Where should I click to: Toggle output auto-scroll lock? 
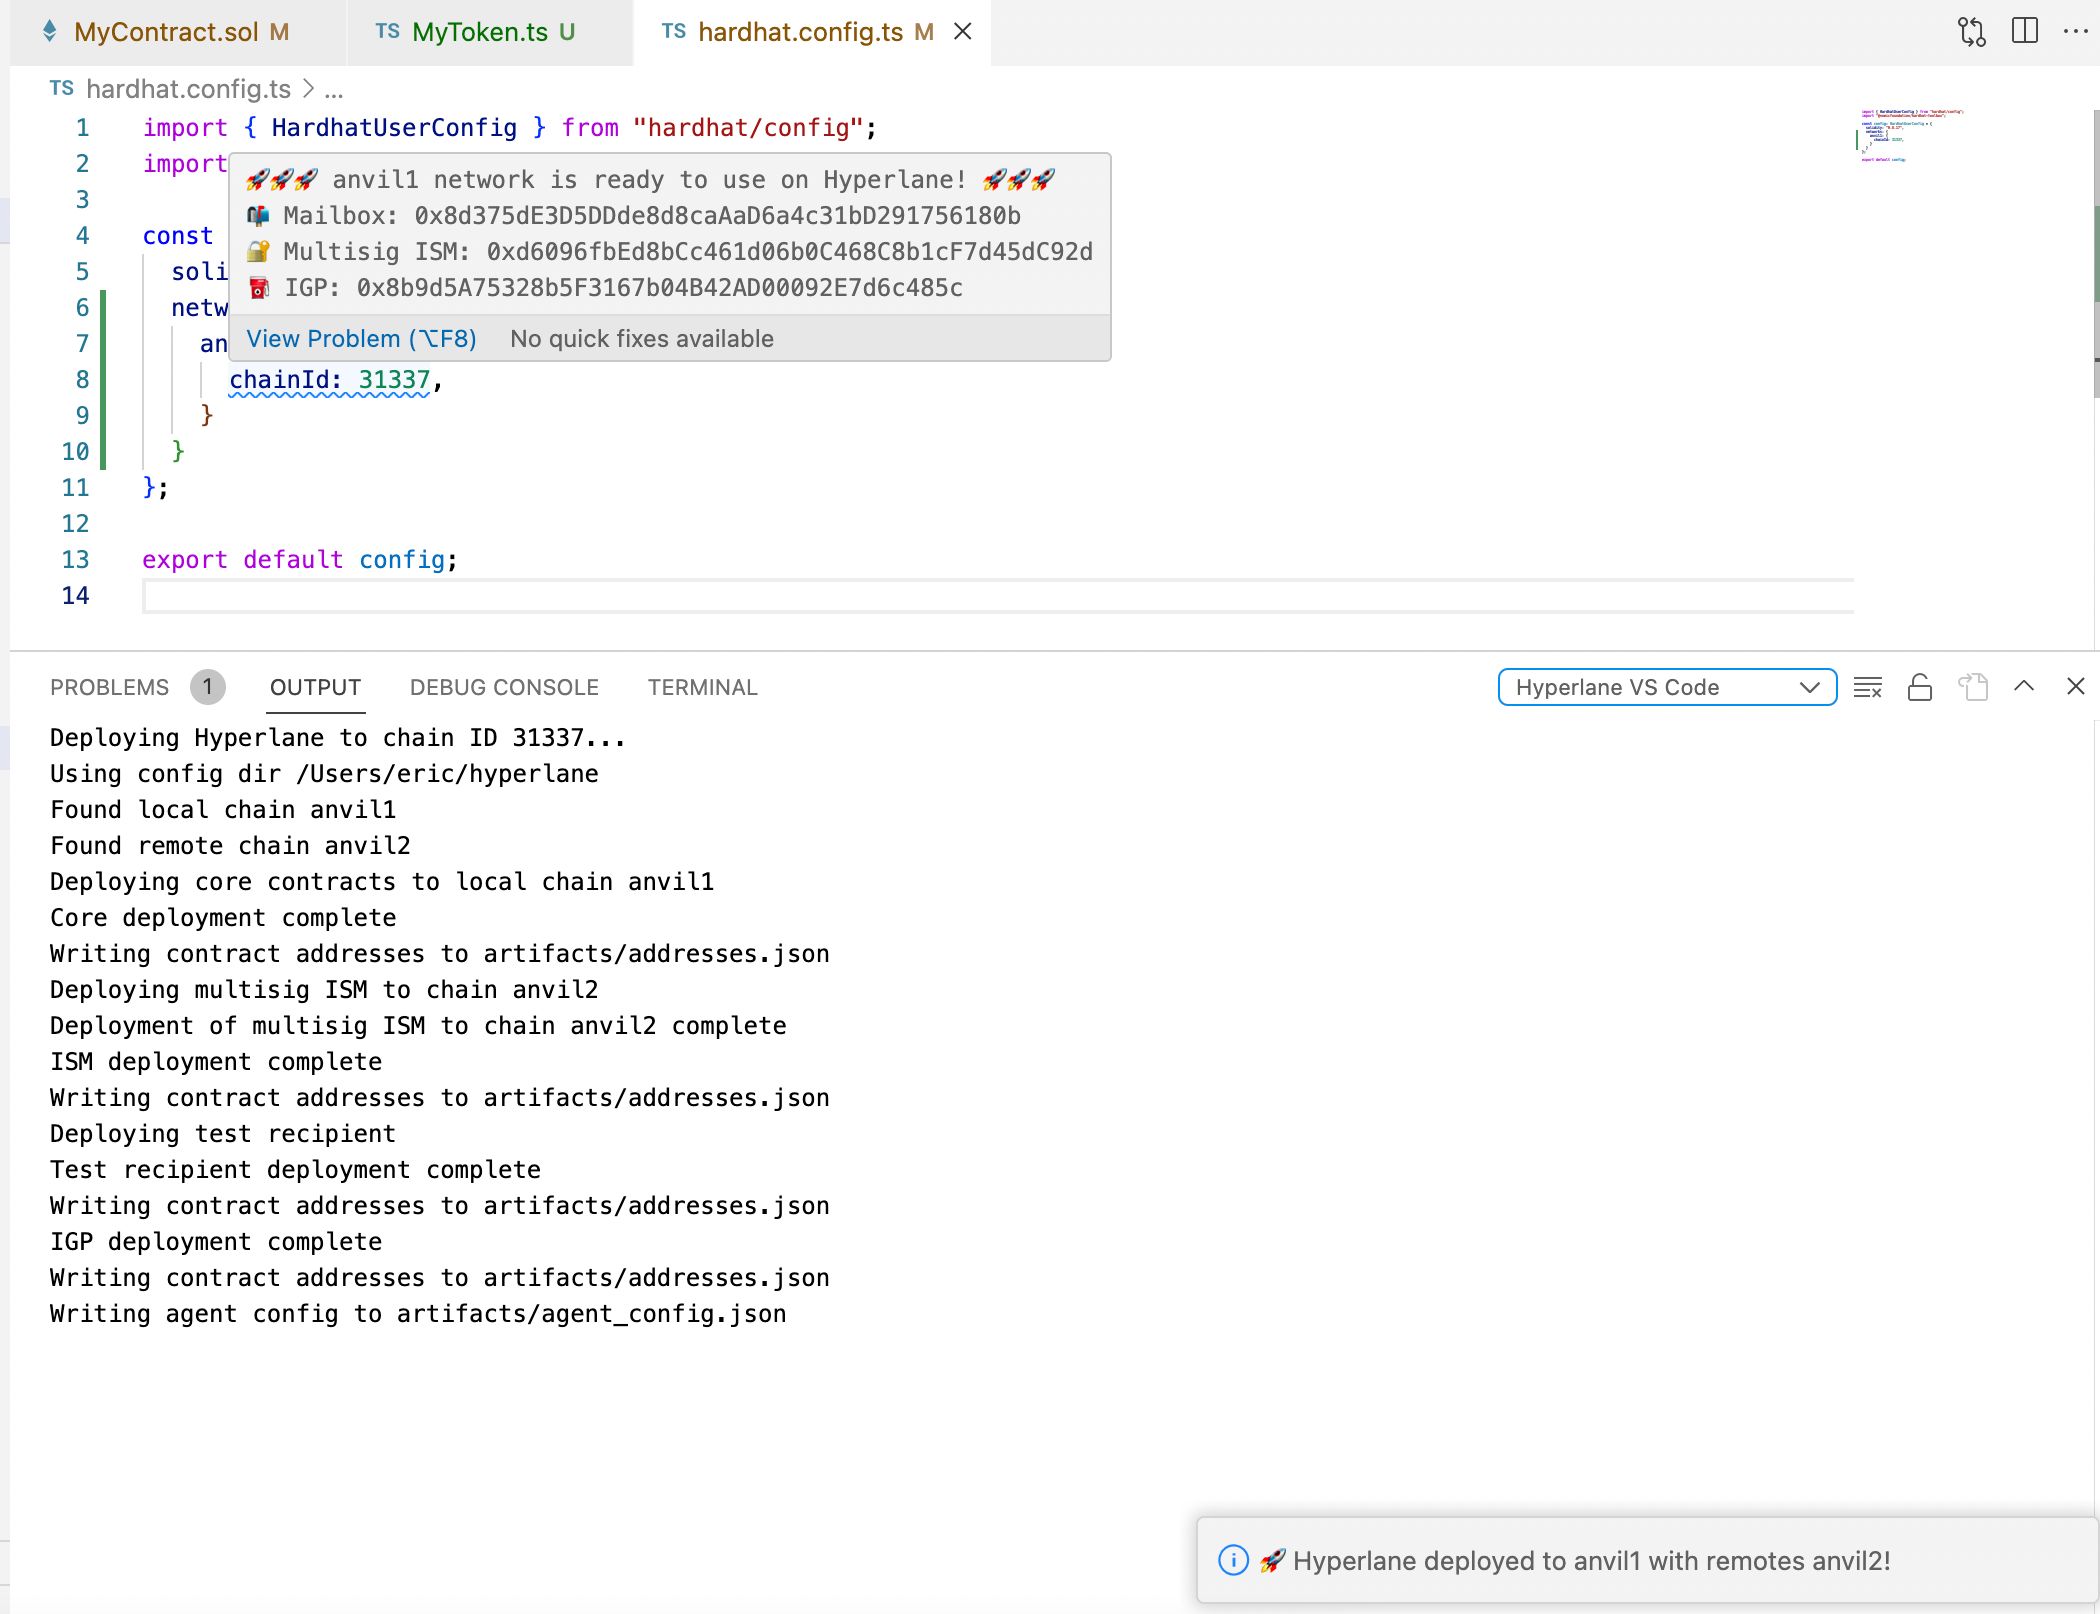(1920, 687)
